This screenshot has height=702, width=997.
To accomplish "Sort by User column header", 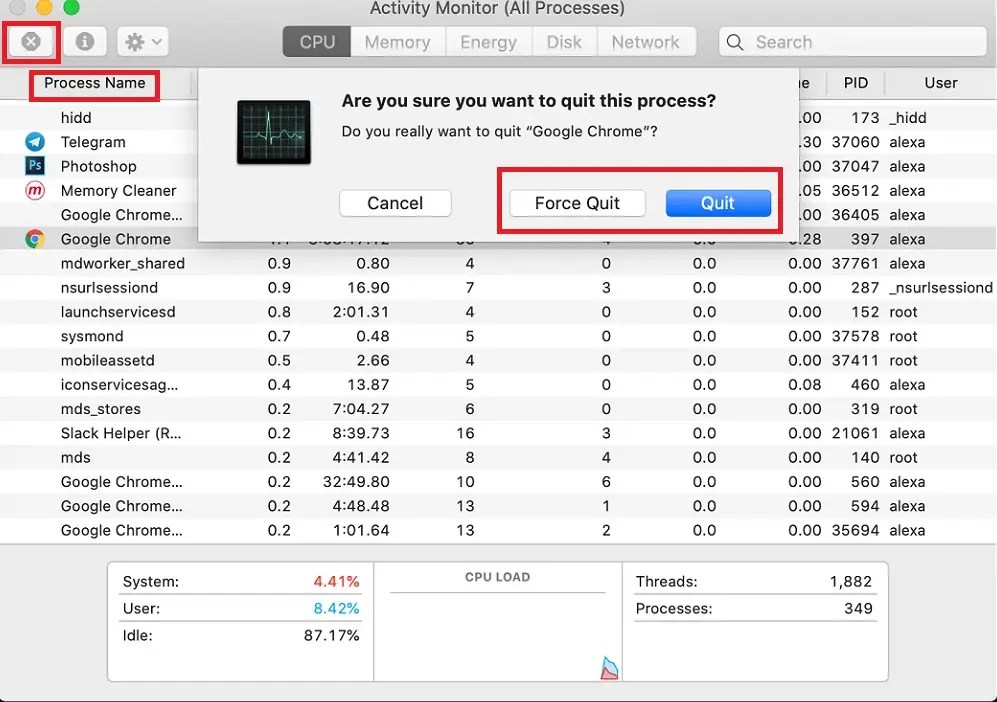I will click(x=940, y=83).
